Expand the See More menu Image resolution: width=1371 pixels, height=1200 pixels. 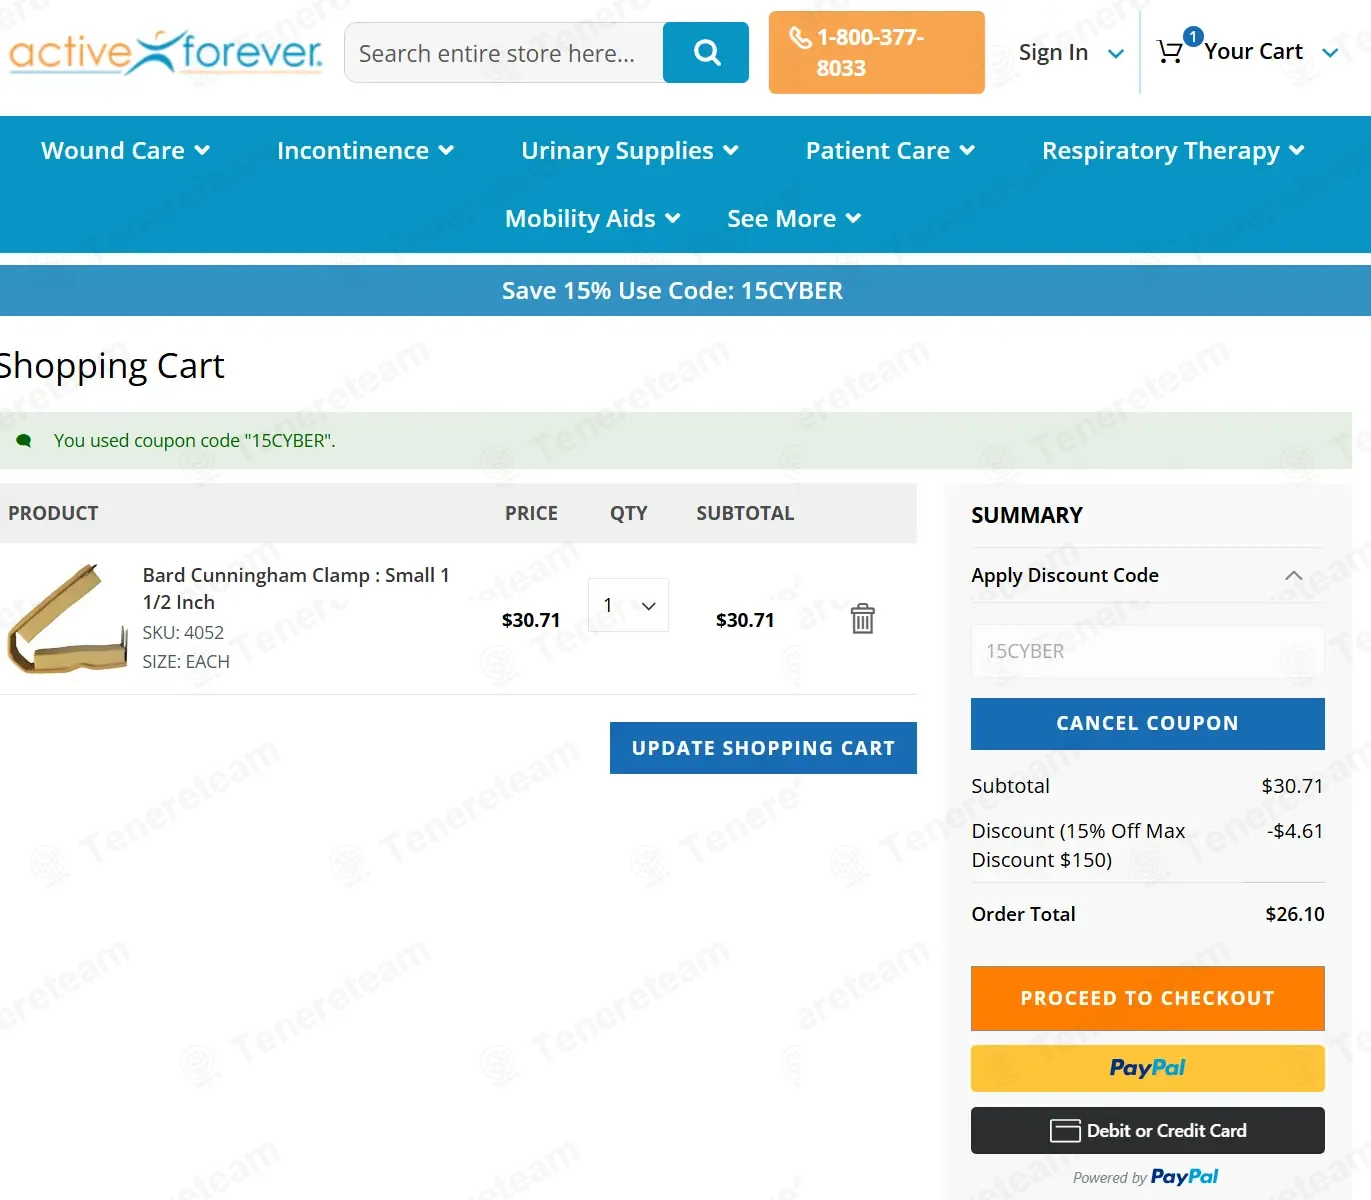coord(793,218)
